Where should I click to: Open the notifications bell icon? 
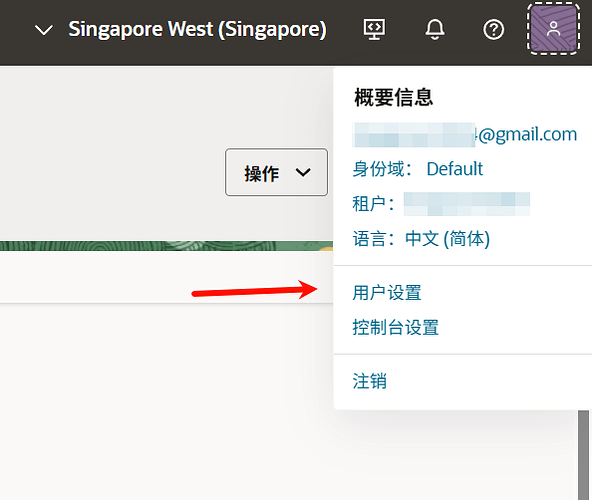click(x=435, y=29)
